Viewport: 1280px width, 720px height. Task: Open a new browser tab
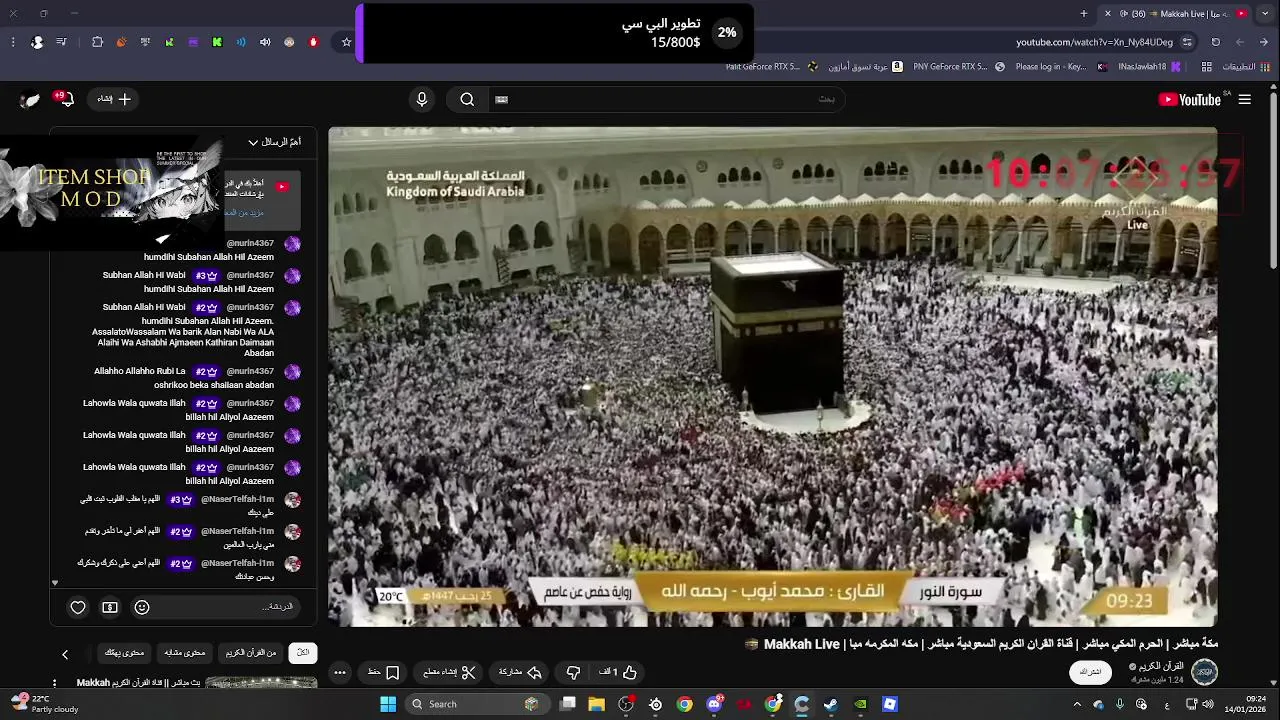(x=1084, y=13)
